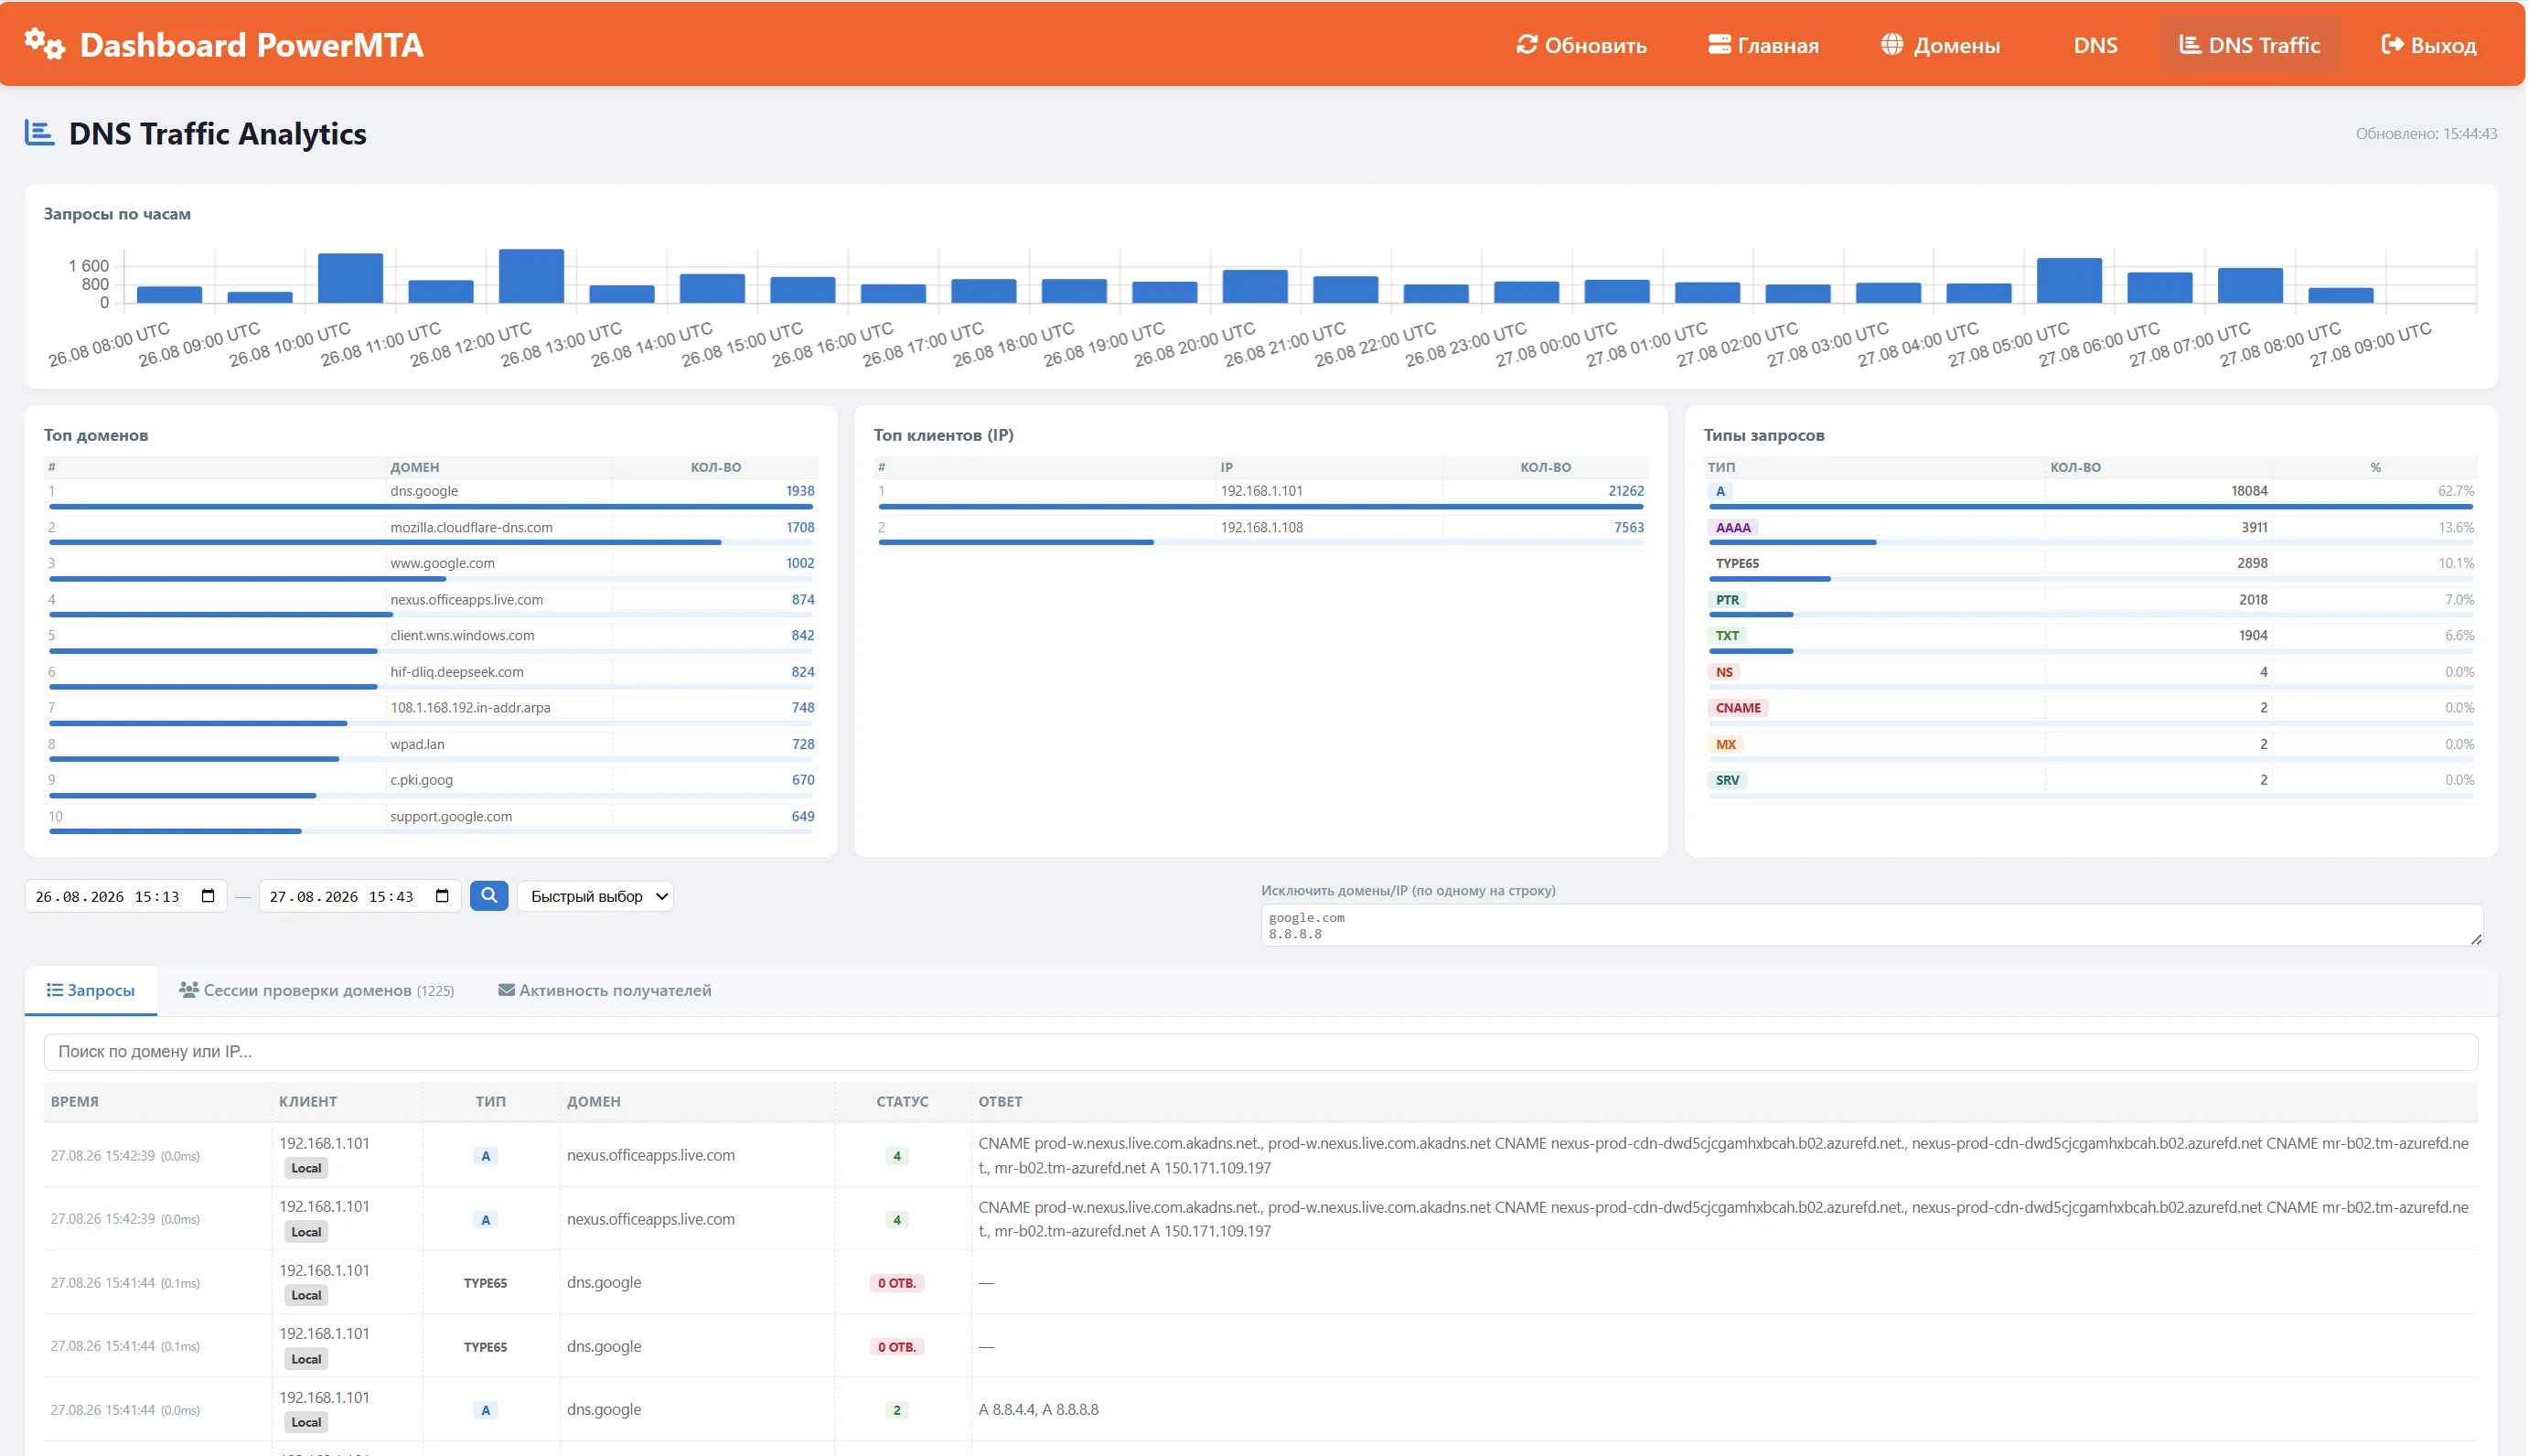2529x1456 pixels.
Task: Click count 21262 for 192.168.1.101
Action: coord(1625,491)
